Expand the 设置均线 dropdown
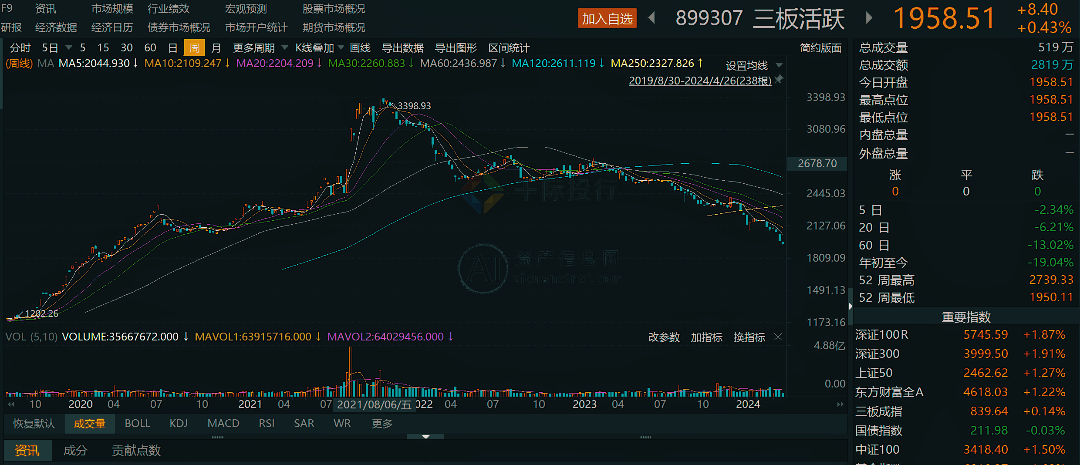Viewport: 1080px width, 465px height. point(778,65)
